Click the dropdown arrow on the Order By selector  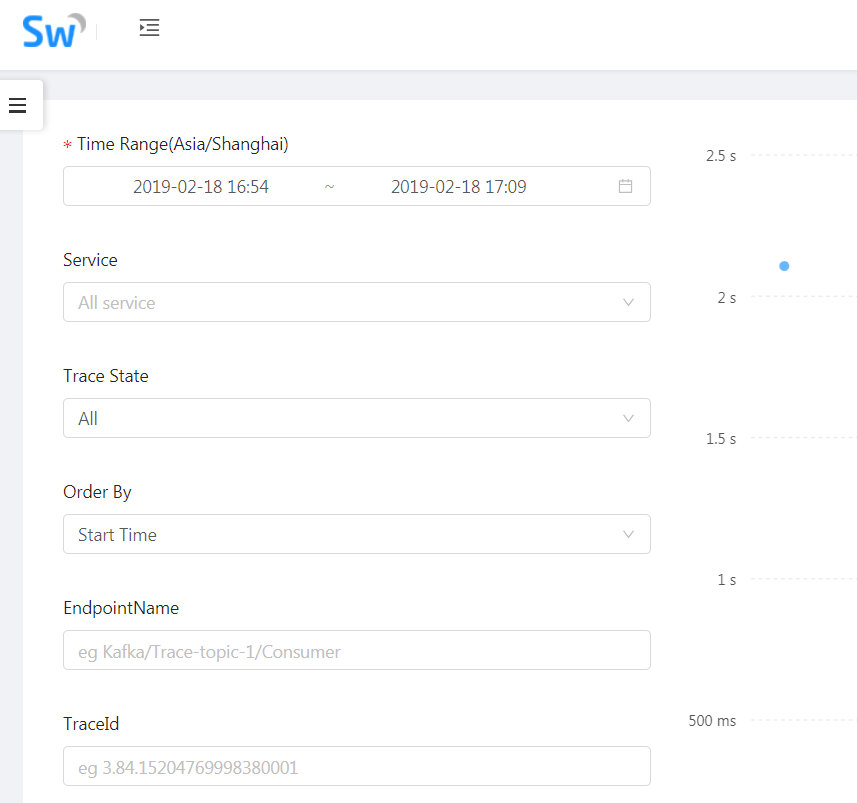[x=628, y=534]
